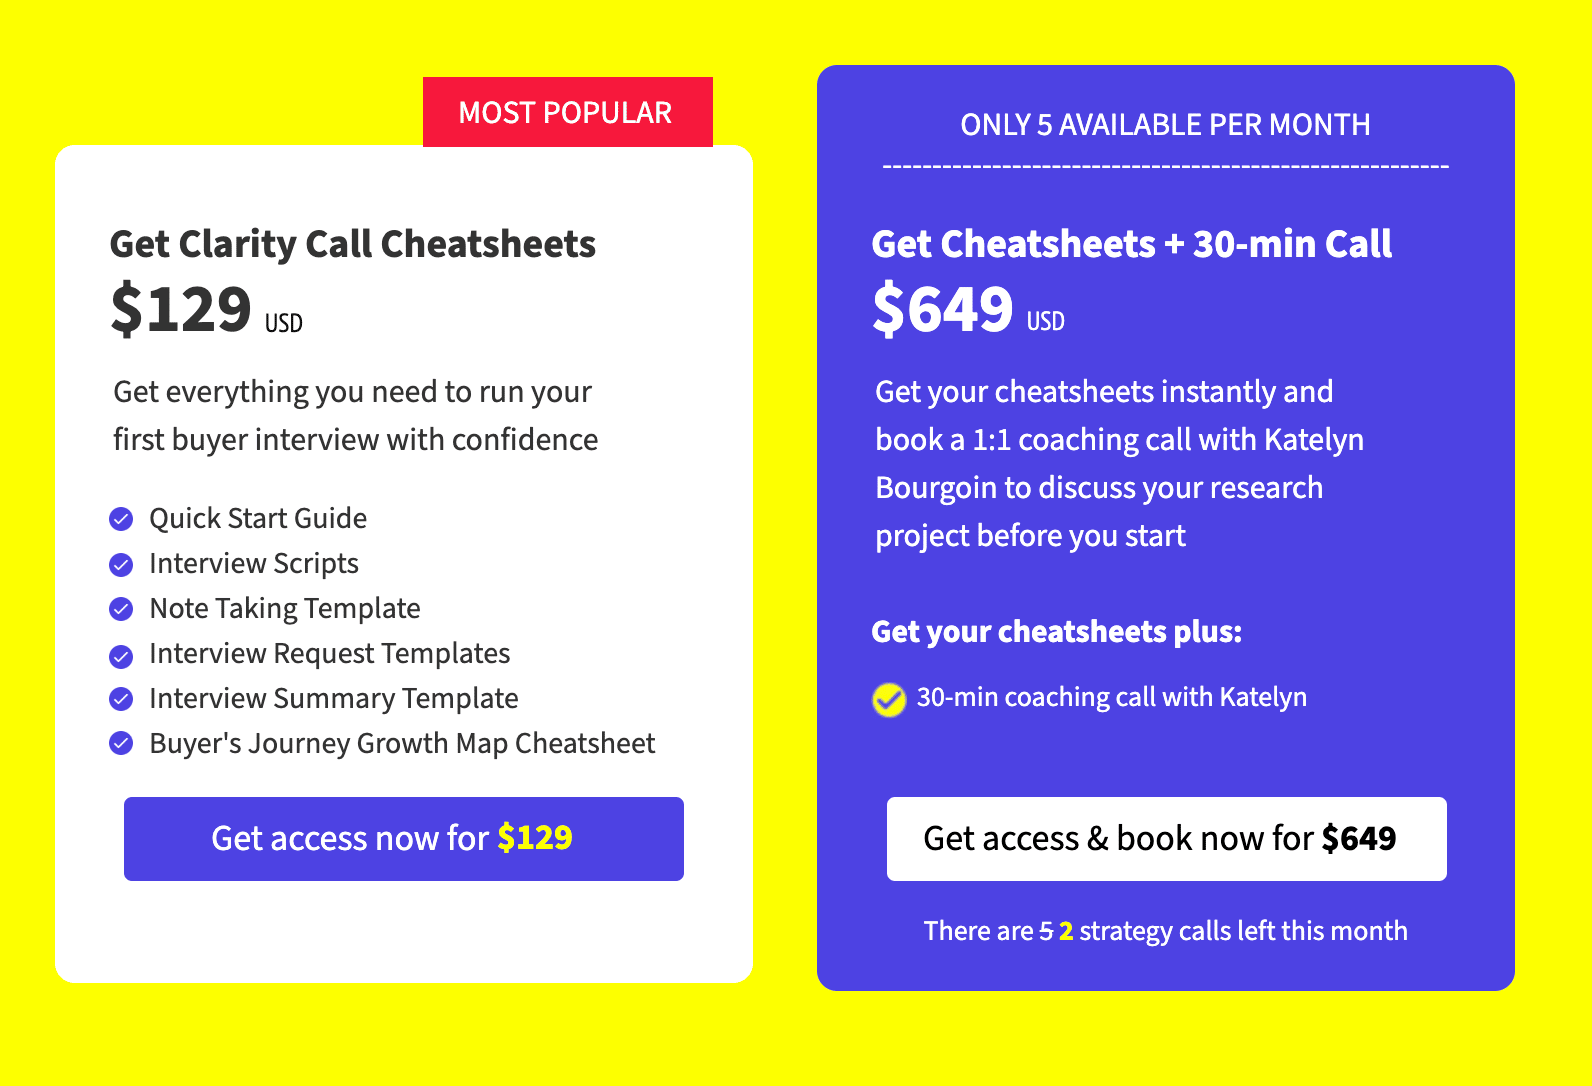Click the 'Get Clarity Call Cheatsheets' heading
1592x1086 pixels.
[353, 244]
